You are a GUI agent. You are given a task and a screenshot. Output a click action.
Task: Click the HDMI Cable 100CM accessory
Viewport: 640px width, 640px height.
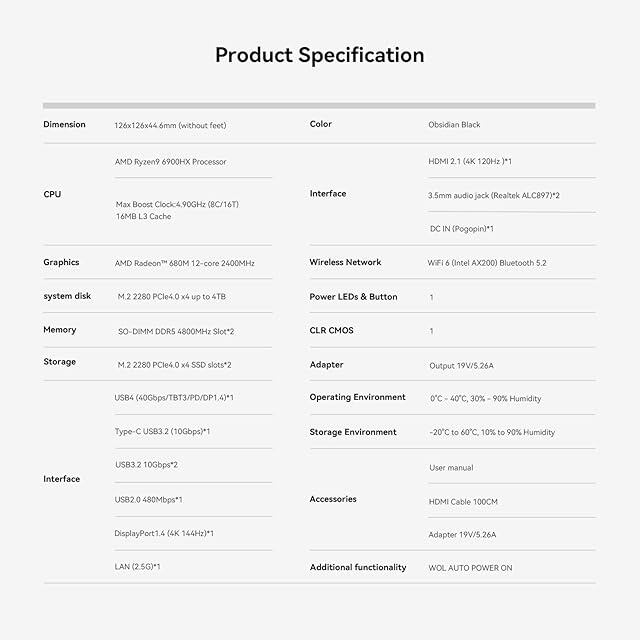[x=463, y=502]
